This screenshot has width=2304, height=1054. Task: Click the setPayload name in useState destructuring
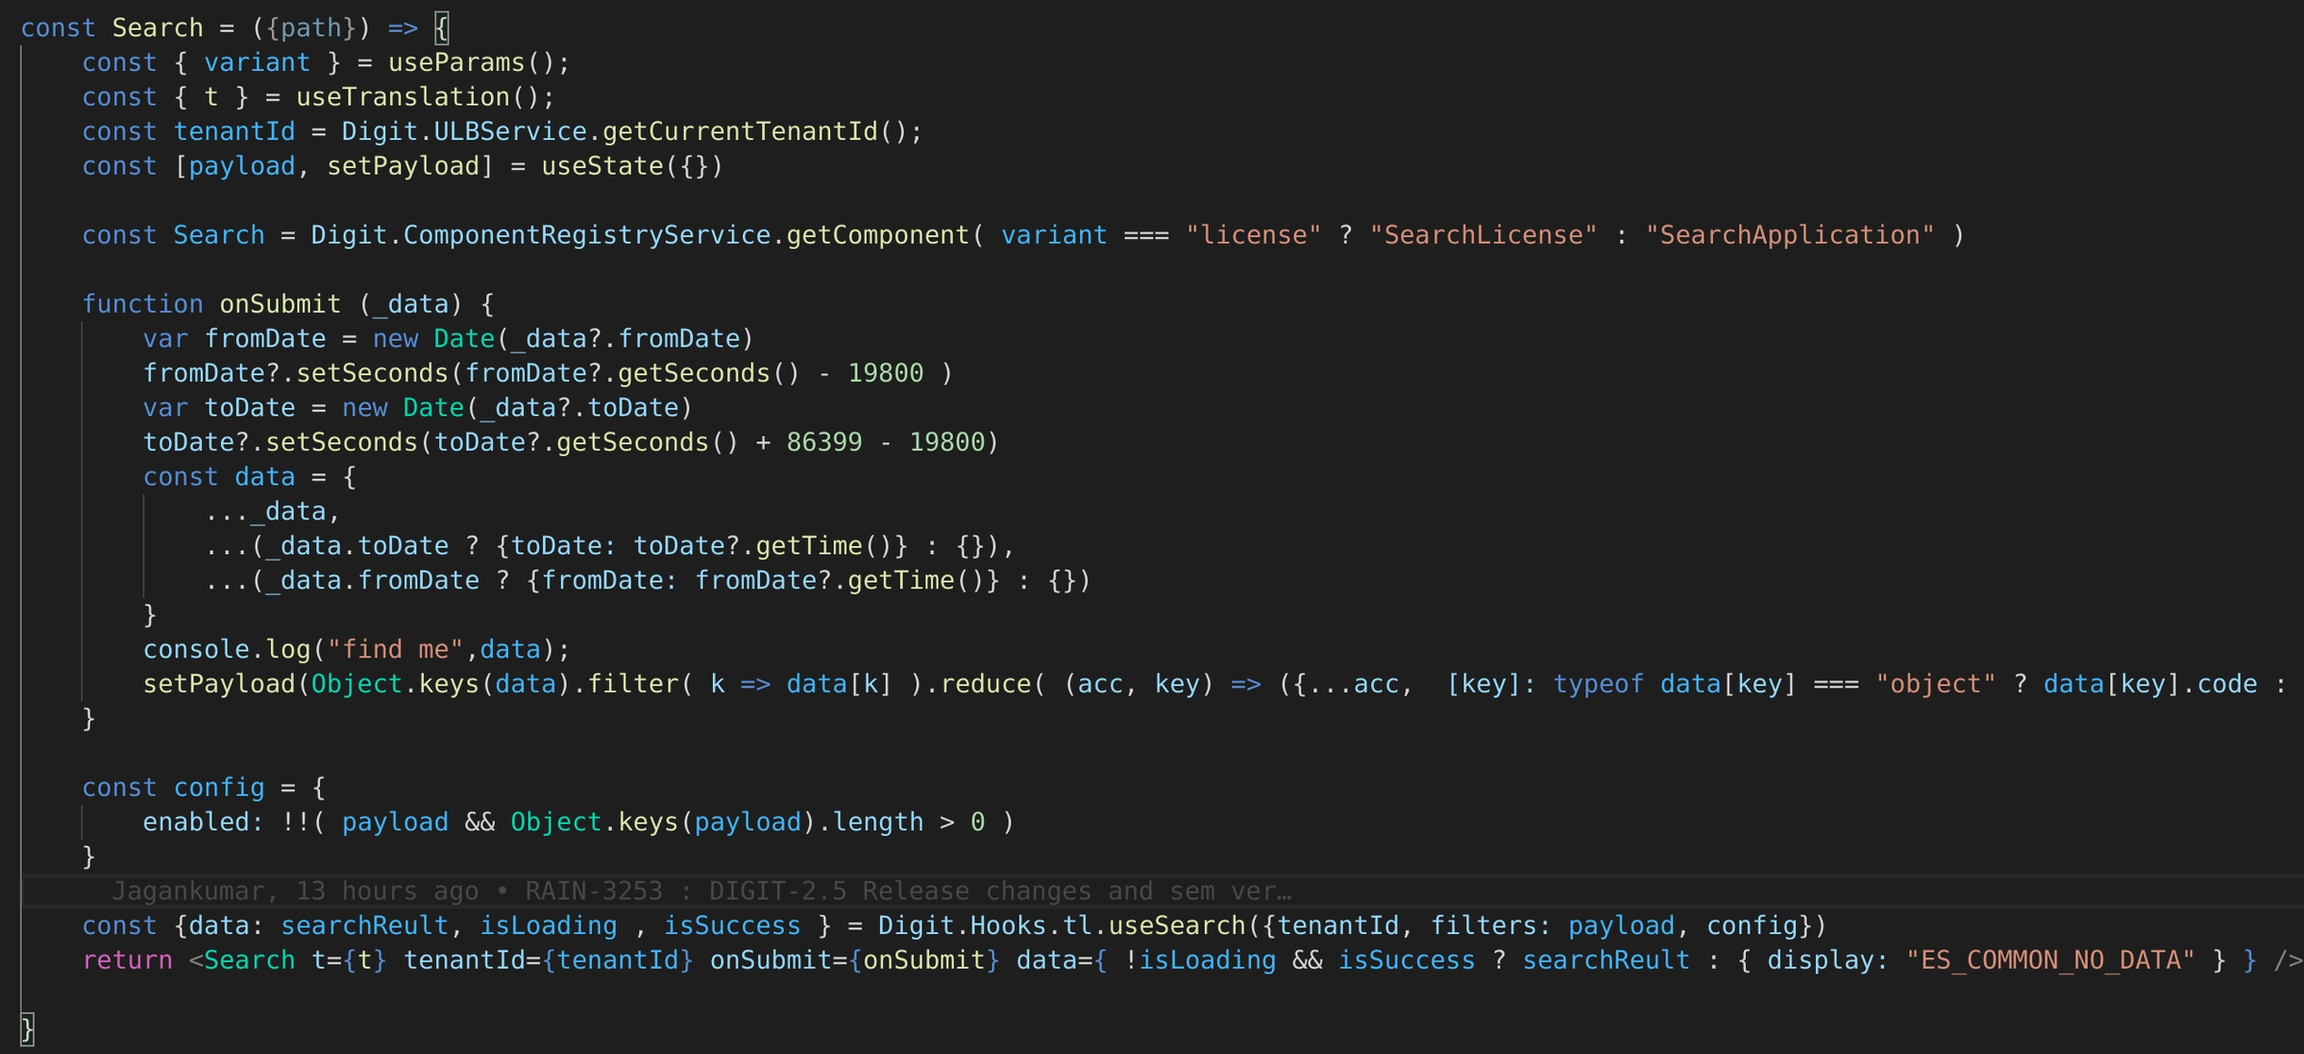click(x=403, y=166)
